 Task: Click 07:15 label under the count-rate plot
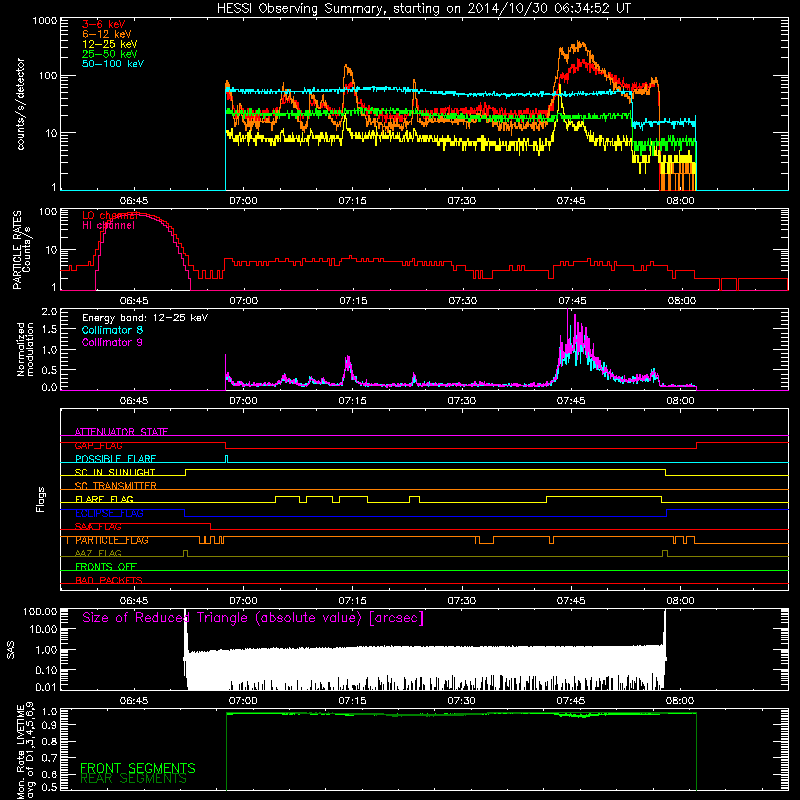coord(353,201)
